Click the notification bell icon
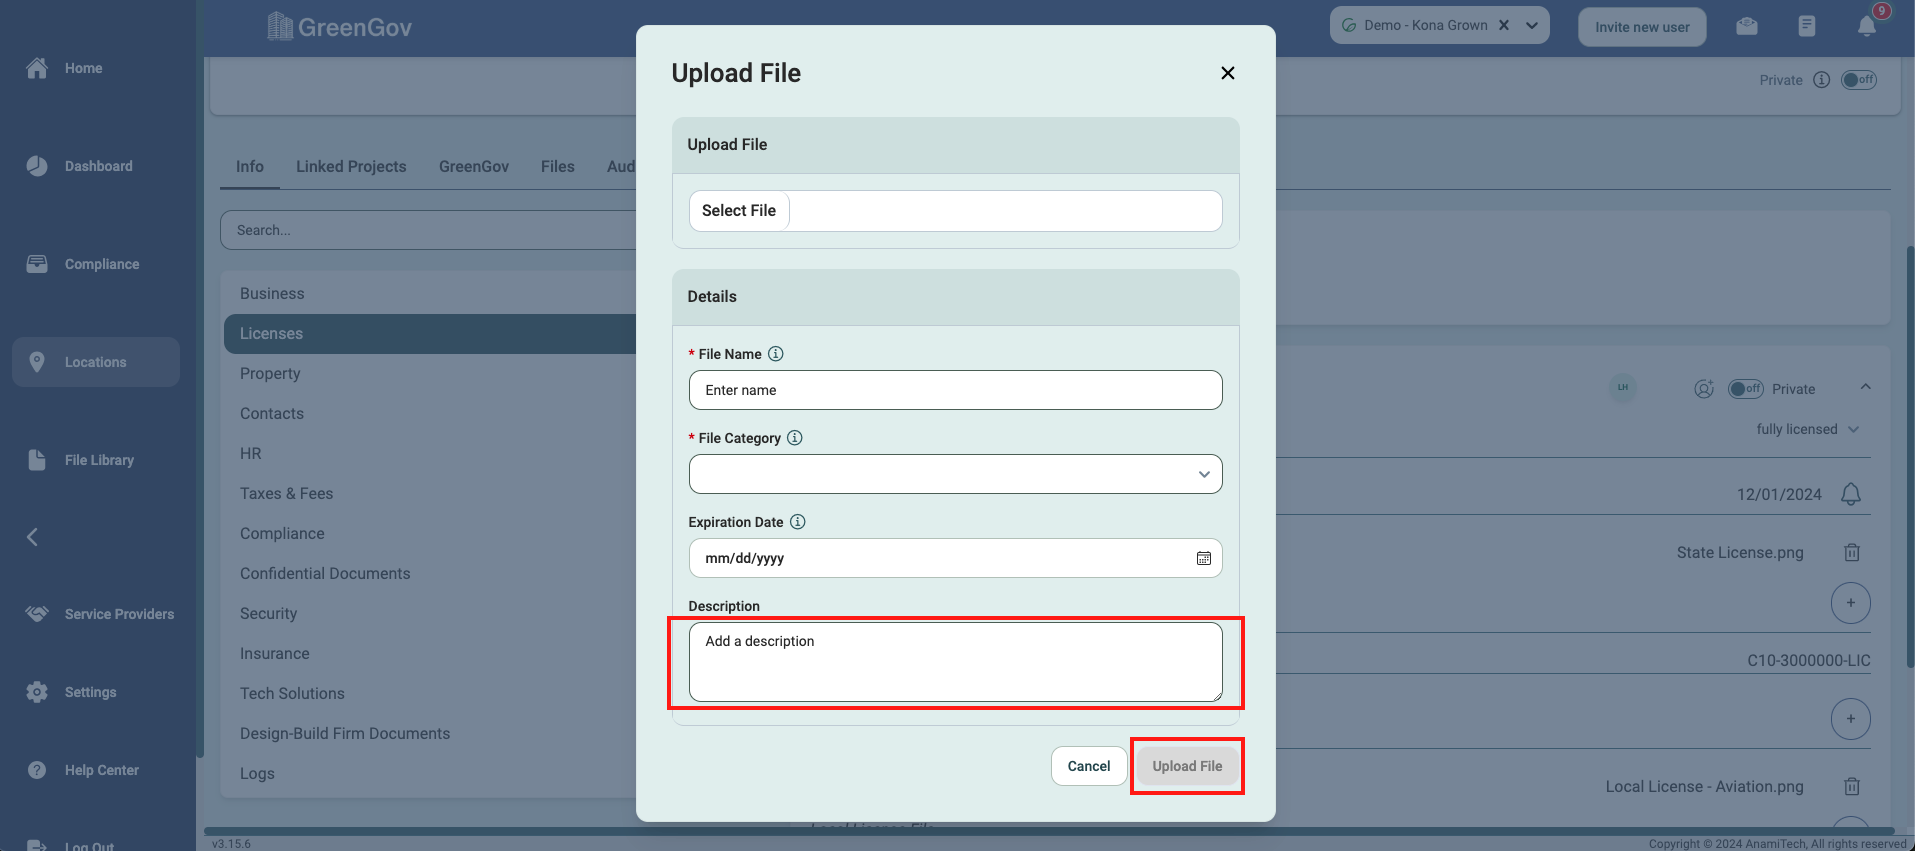This screenshot has height=851, width=1915. click(1866, 26)
